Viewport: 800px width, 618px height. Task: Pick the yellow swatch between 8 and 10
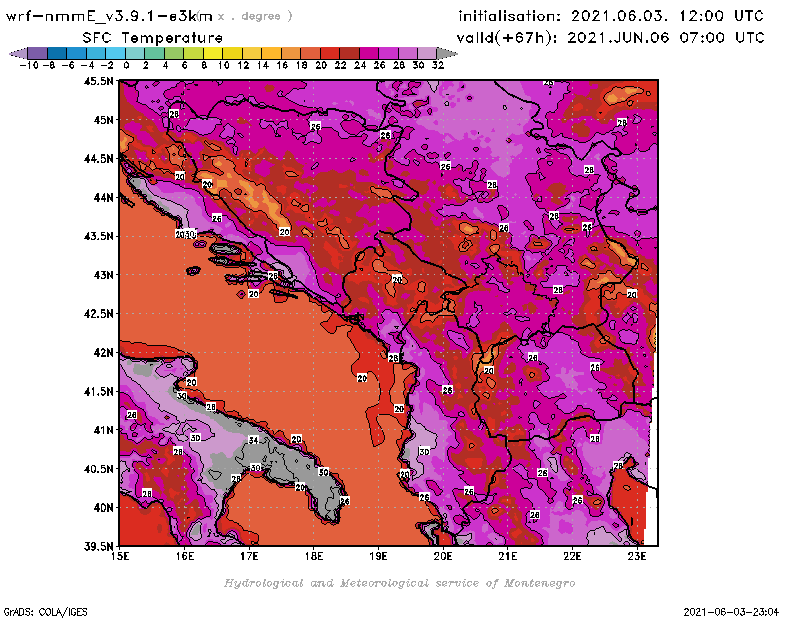213,53
